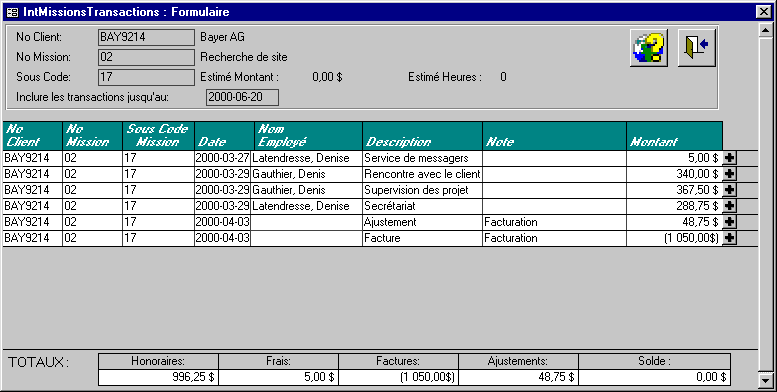Click the amount 288,75 $ cell
The width and height of the screenshot is (777, 392).
point(674,206)
